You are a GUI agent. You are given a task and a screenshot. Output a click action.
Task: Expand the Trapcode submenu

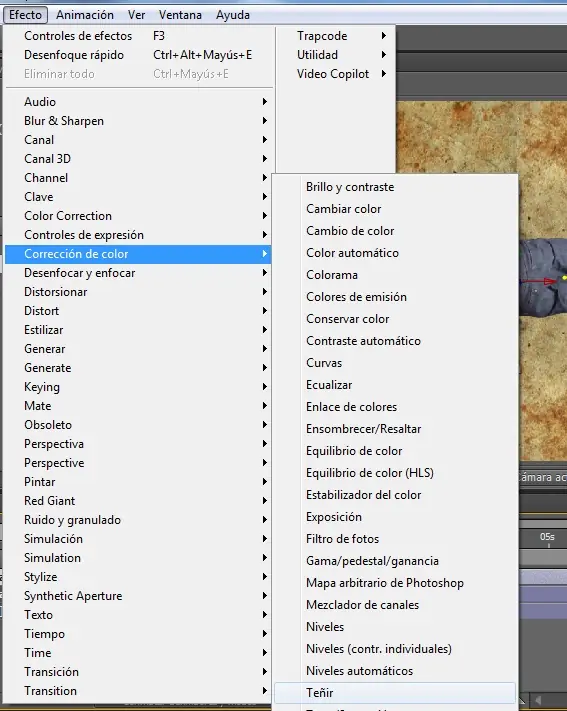click(x=336, y=36)
